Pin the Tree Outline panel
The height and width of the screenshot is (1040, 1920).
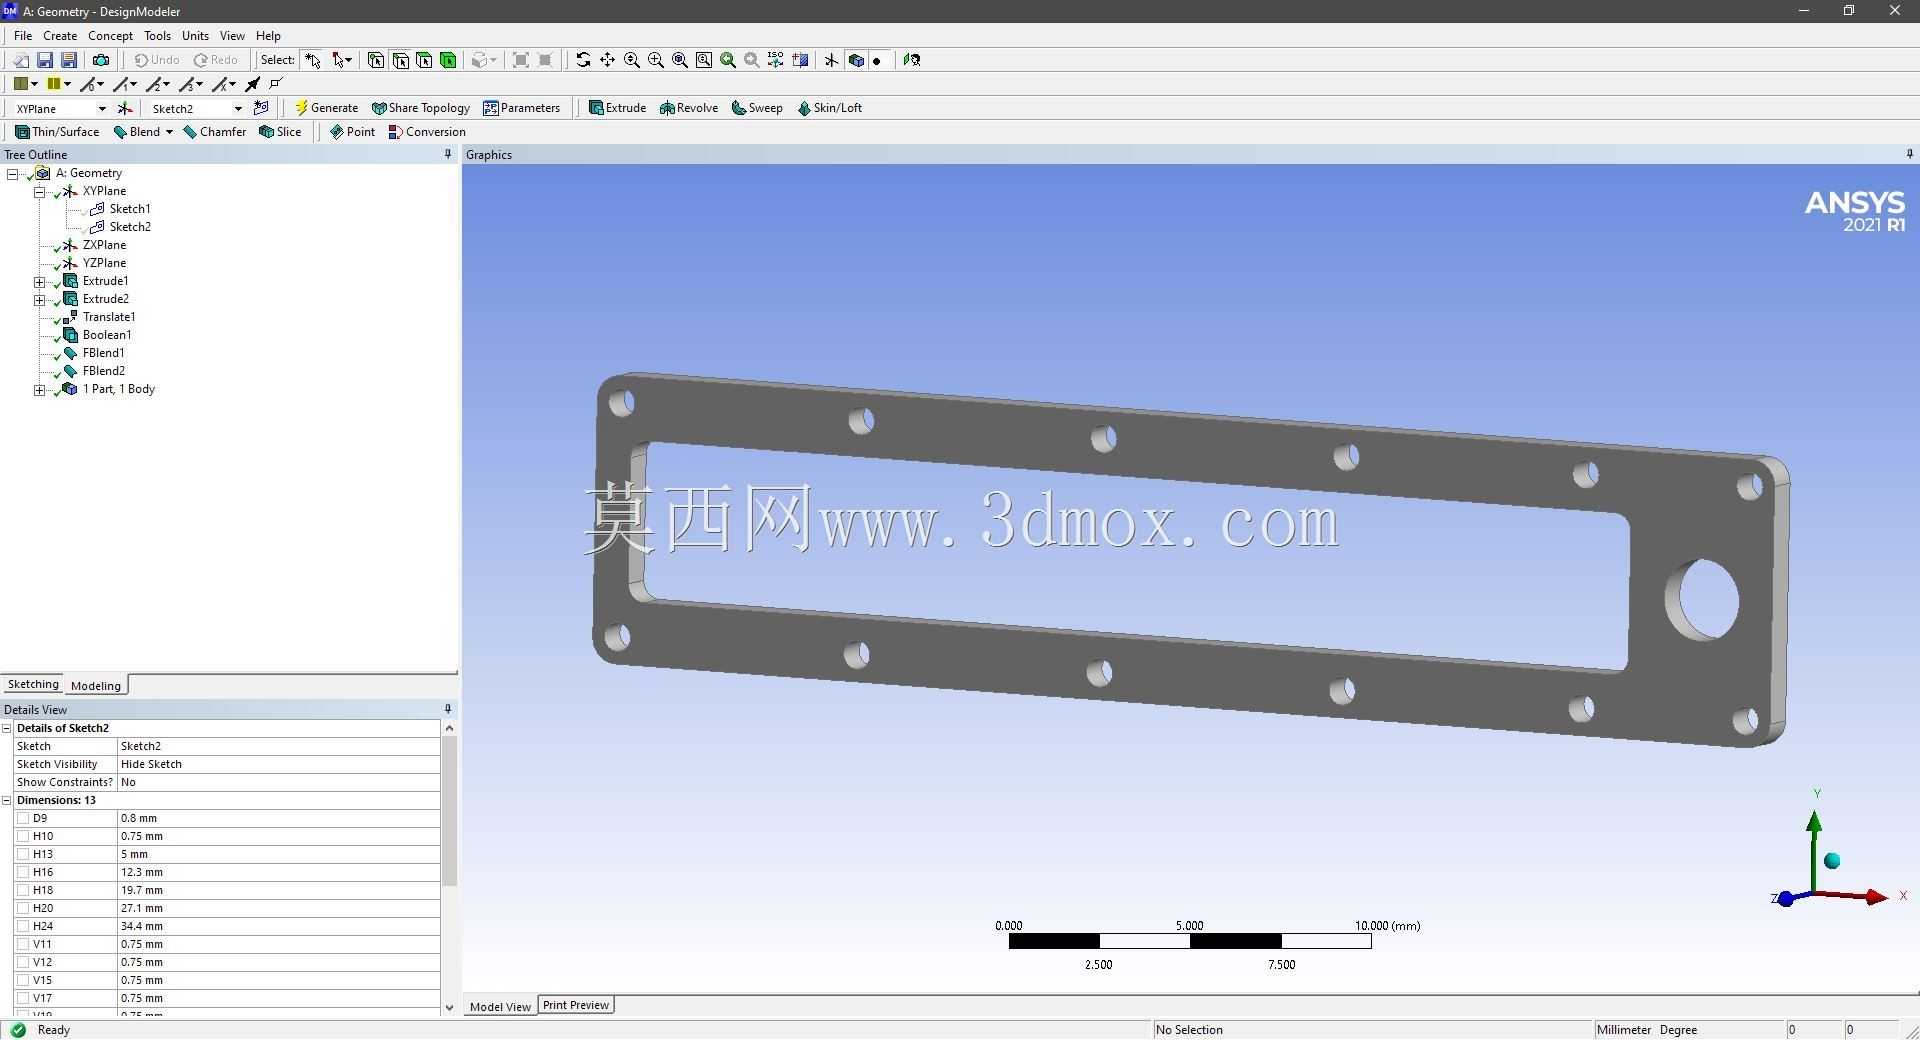(448, 154)
